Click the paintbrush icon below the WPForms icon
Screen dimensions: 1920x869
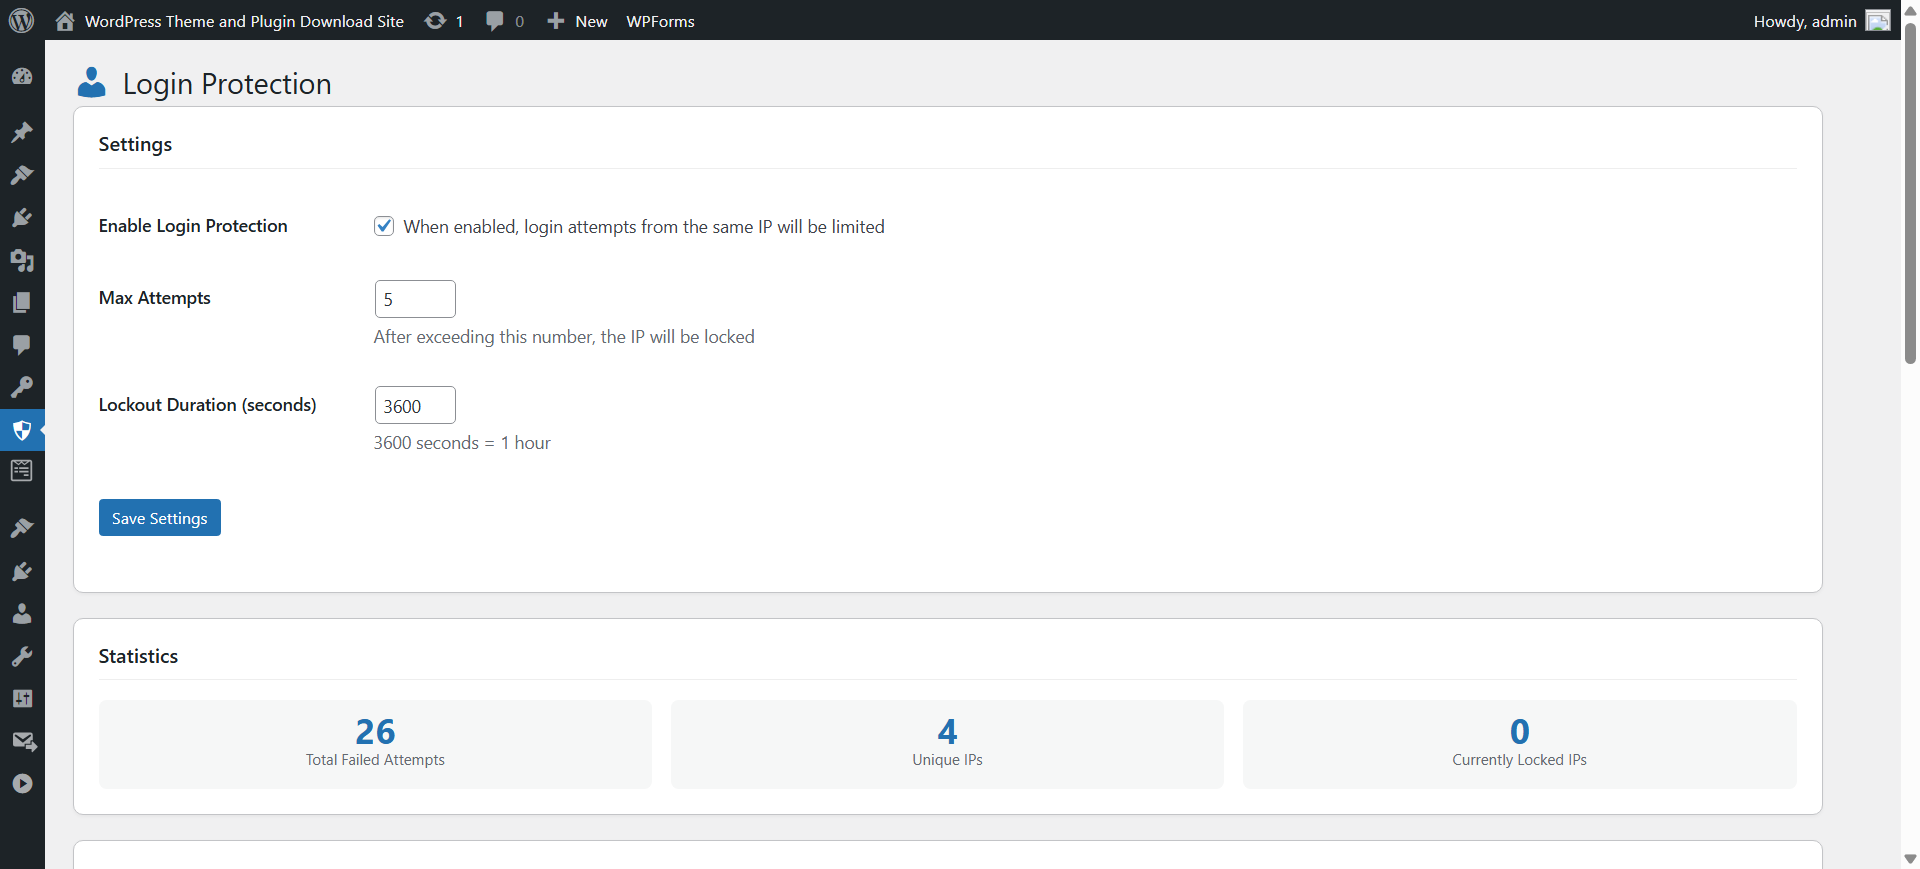point(22,528)
